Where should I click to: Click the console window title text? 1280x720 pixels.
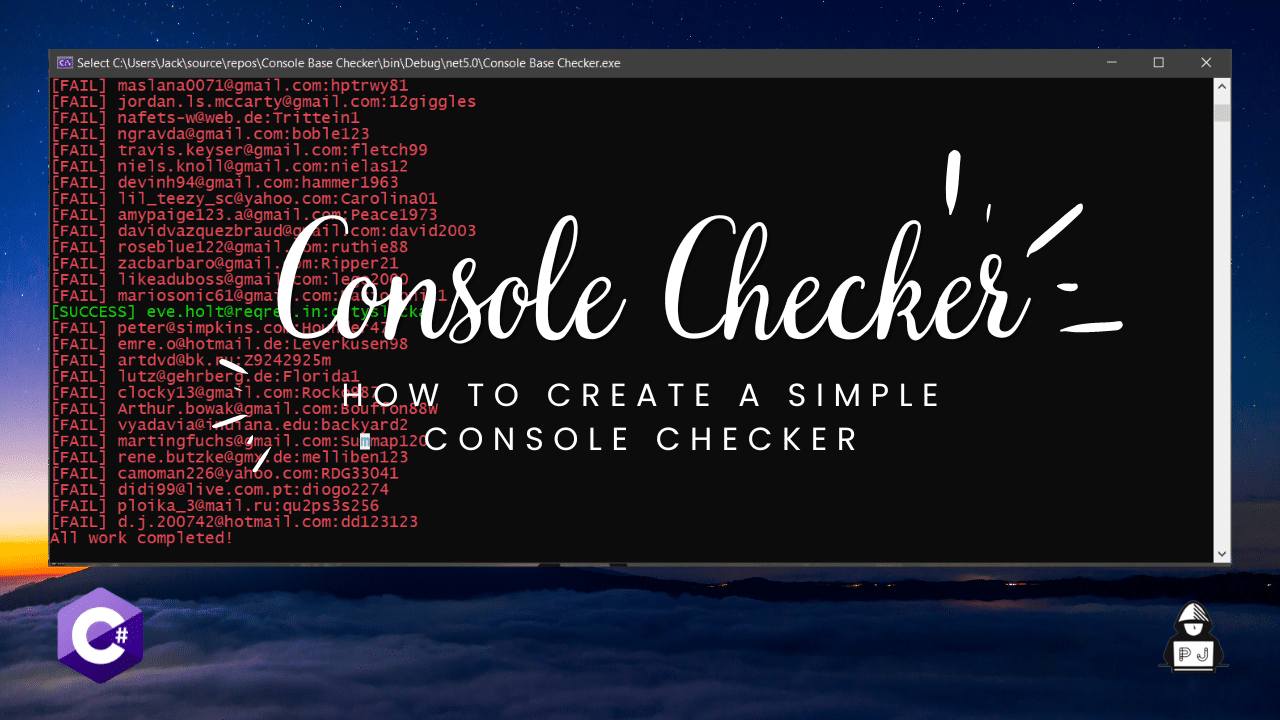(x=348, y=63)
